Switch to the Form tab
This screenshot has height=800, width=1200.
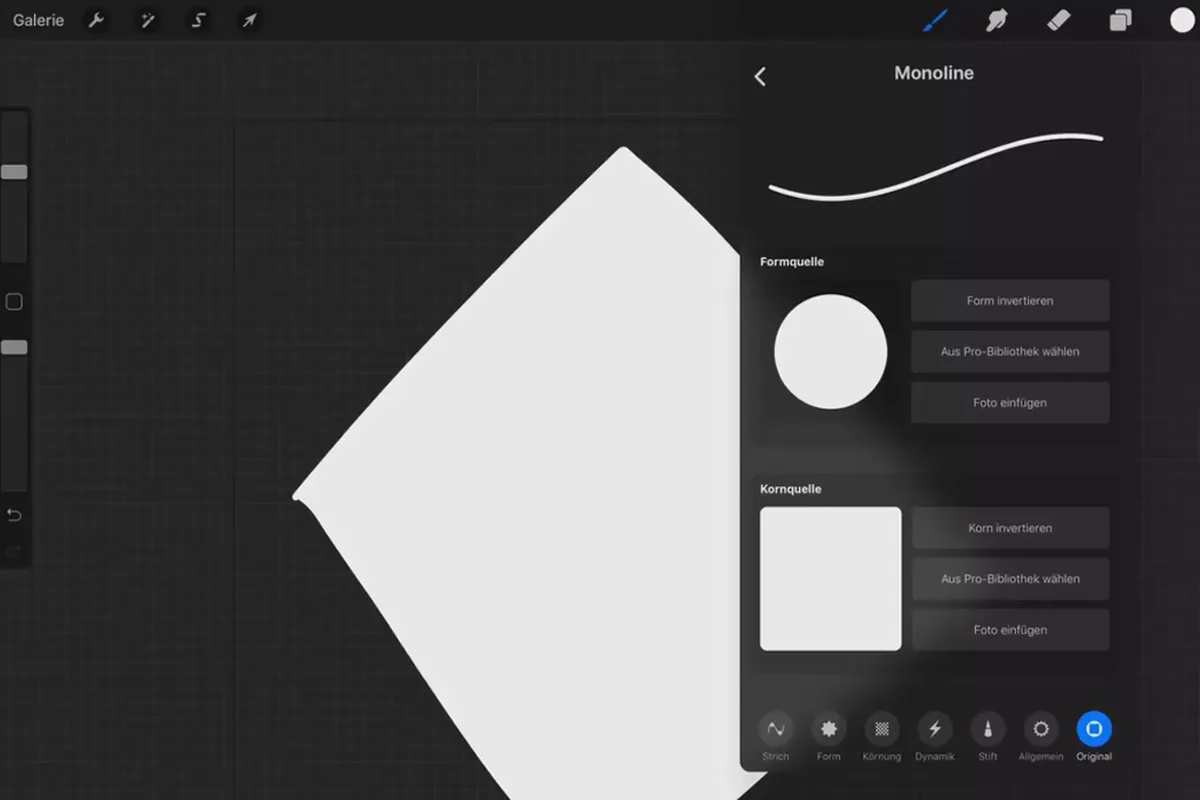tap(828, 738)
